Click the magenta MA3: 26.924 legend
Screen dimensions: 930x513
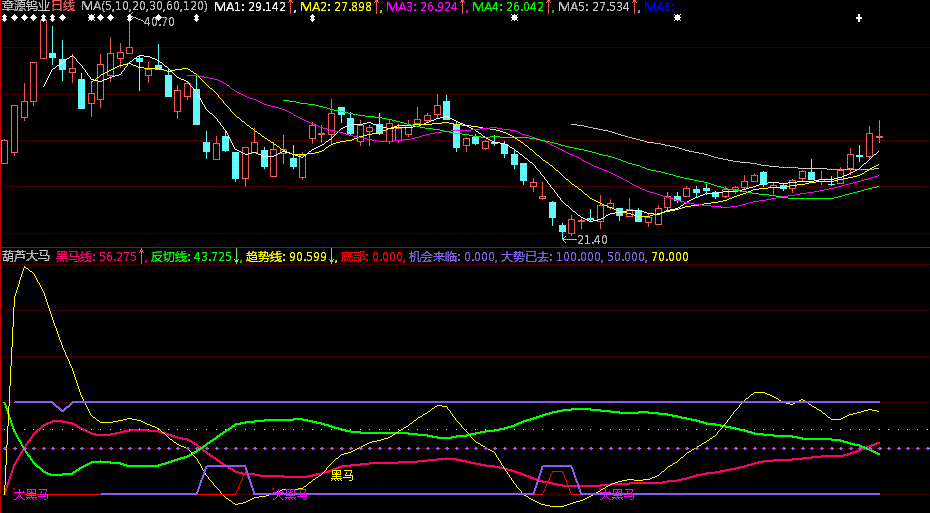[x=423, y=7]
